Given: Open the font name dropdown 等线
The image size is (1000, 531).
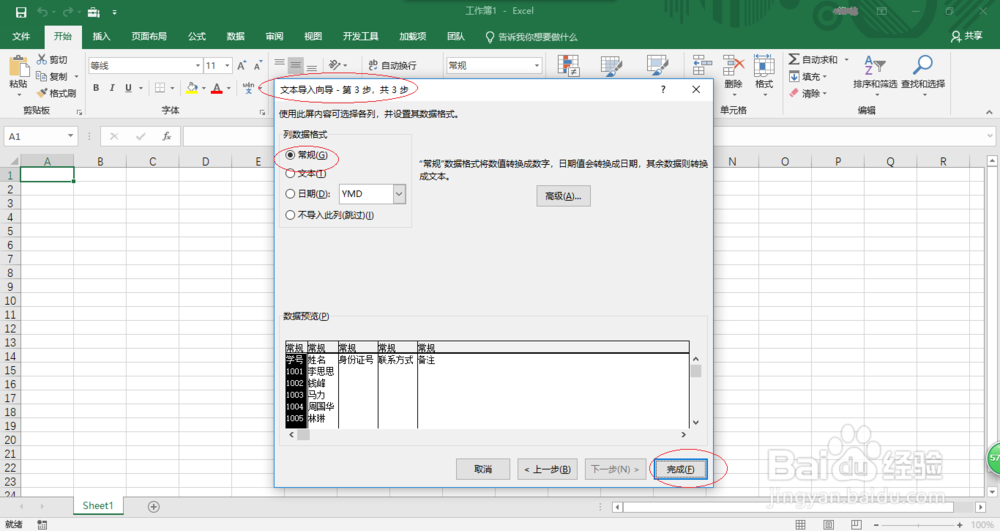Looking at the screenshot, I should [x=198, y=66].
